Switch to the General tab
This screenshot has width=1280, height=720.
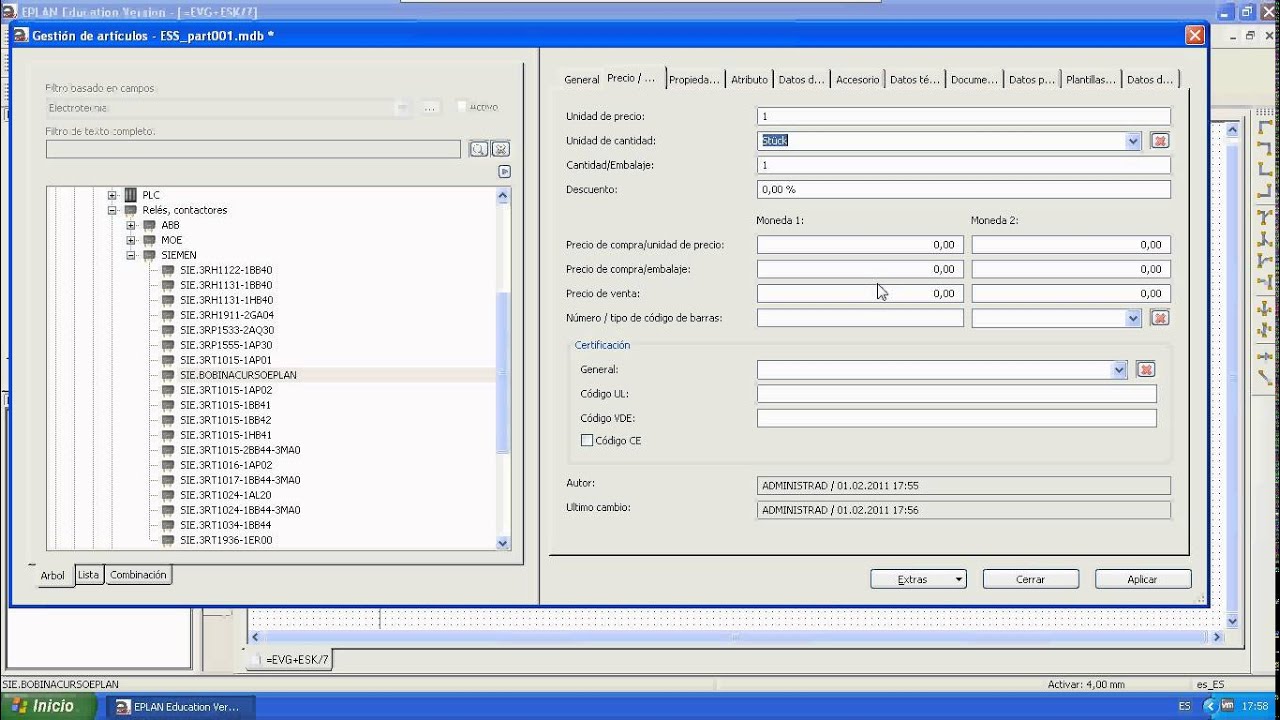click(581, 79)
